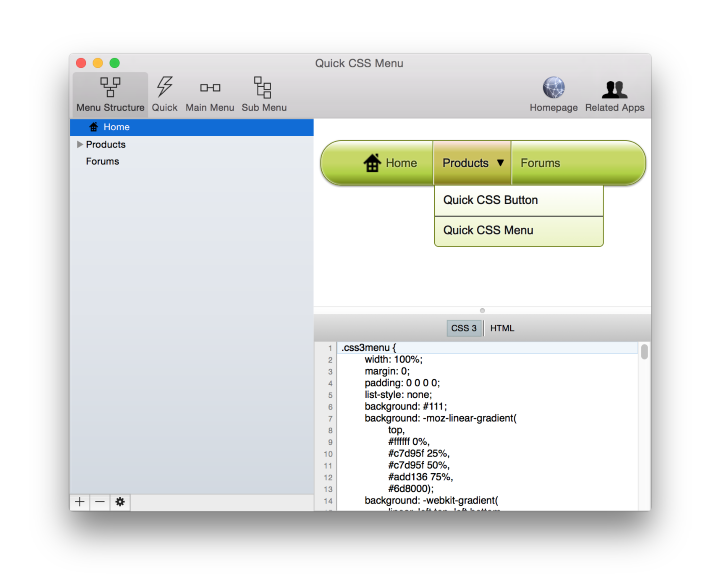Click the Related Apps icon

[614, 89]
